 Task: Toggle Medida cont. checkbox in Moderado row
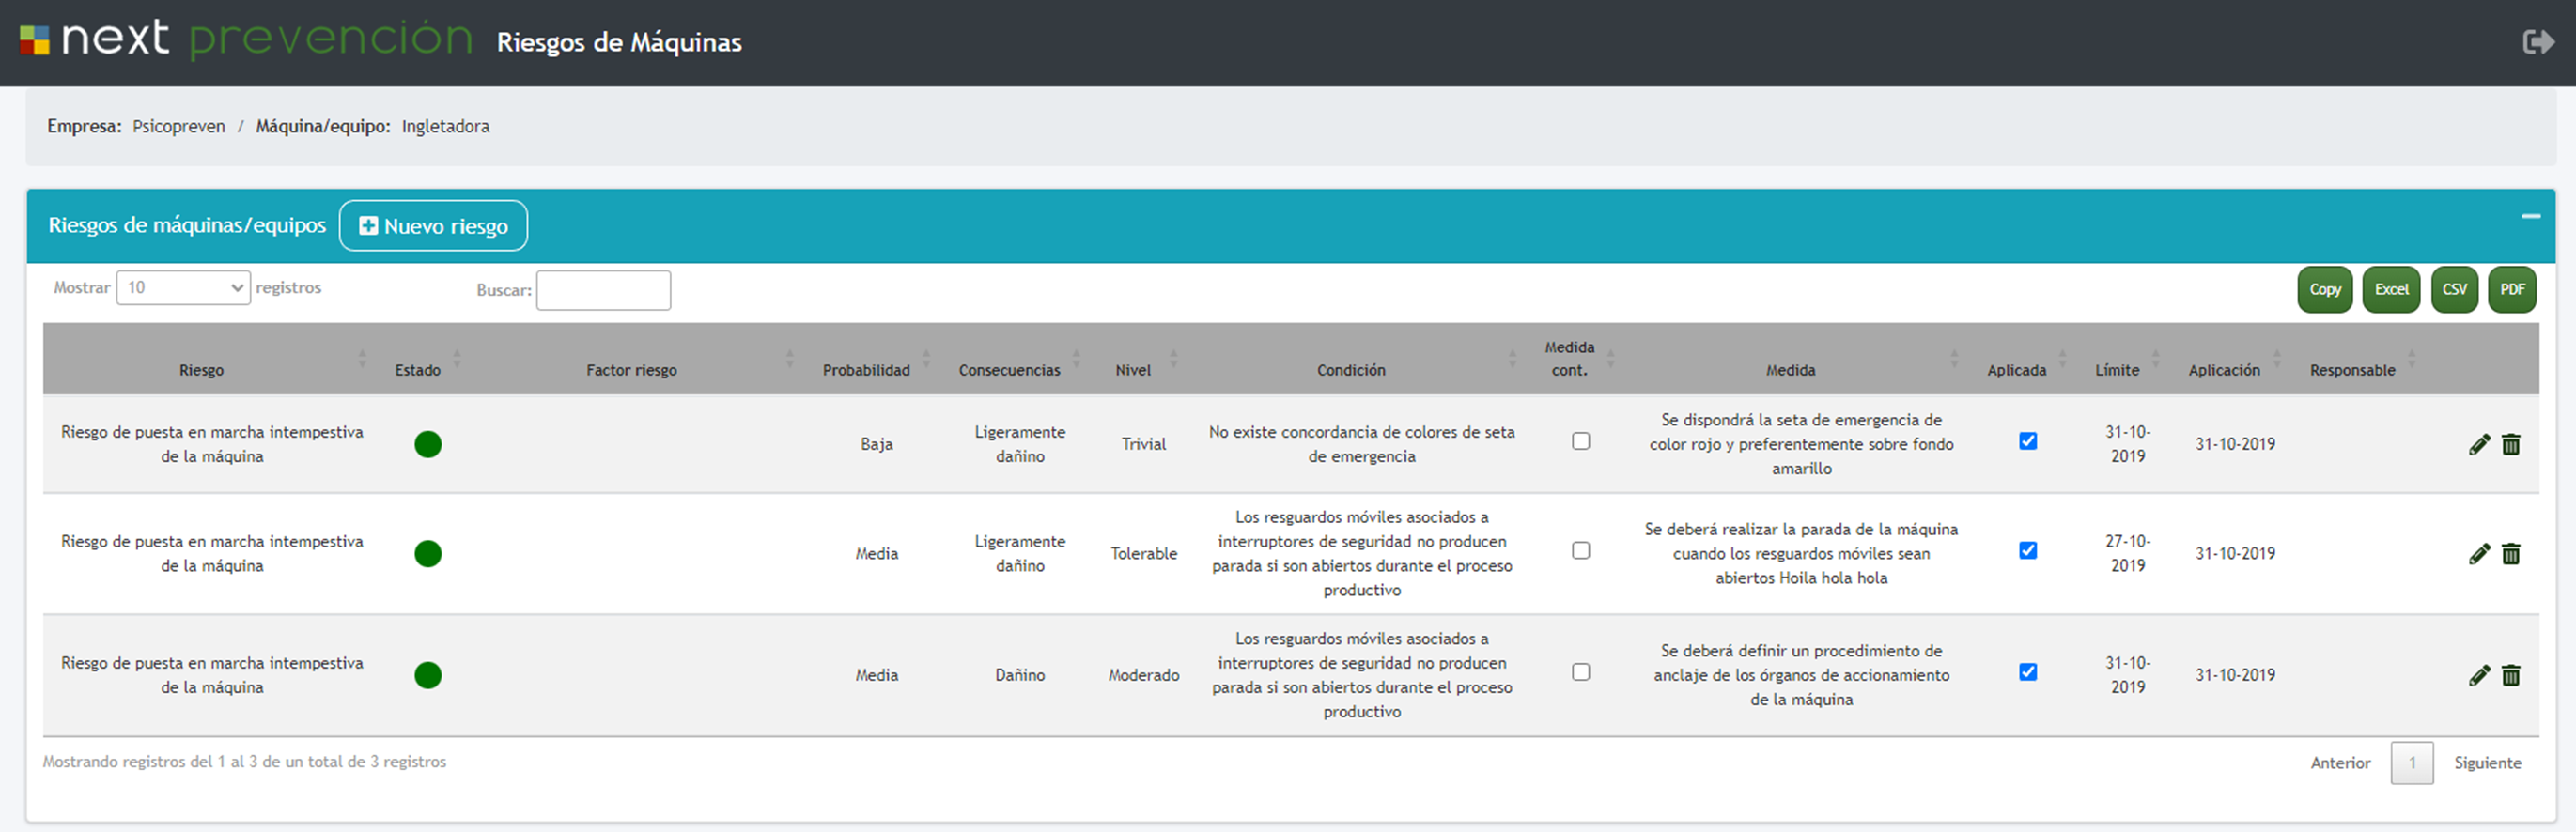(1581, 673)
